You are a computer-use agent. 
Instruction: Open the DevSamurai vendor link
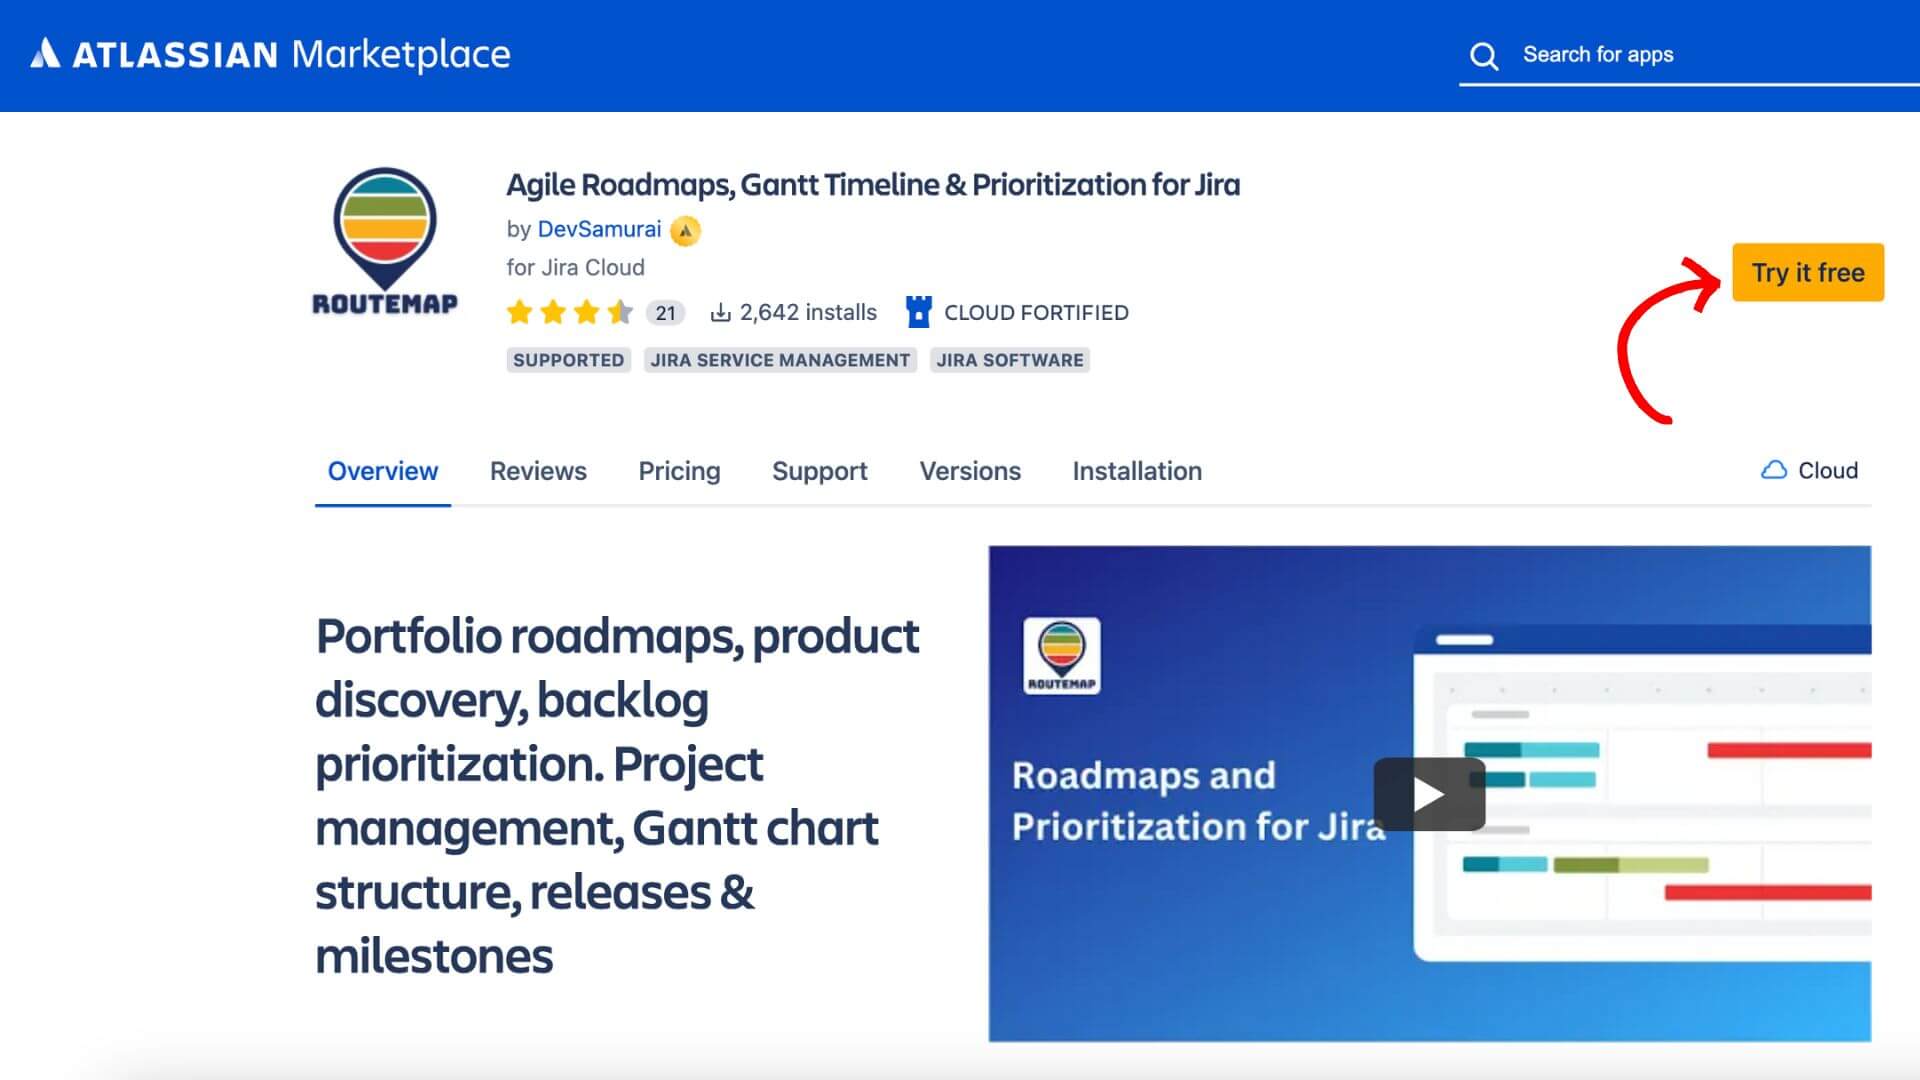(x=599, y=229)
